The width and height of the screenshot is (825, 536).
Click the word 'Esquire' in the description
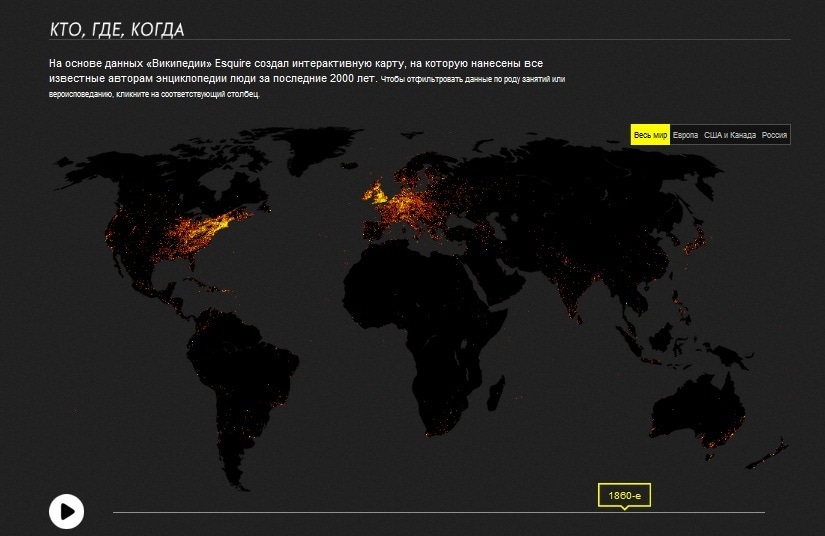tap(234, 63)
